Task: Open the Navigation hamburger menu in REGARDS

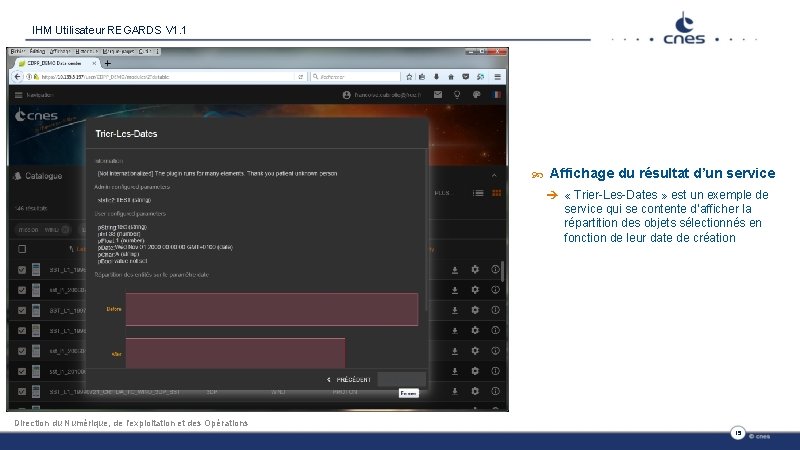Action: 19,95
